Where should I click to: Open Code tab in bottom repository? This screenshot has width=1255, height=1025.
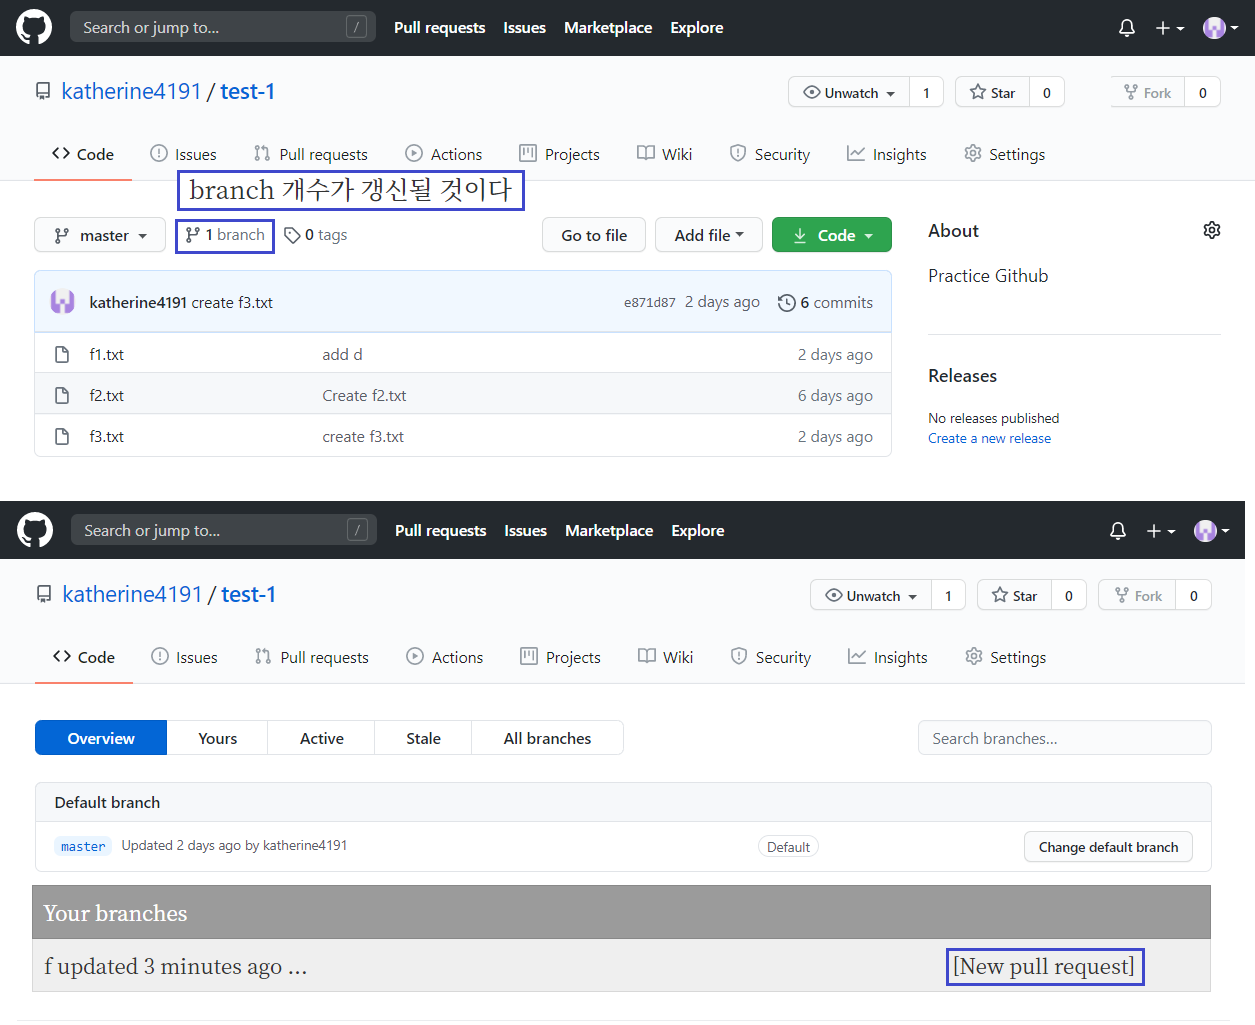coord(84,657)
